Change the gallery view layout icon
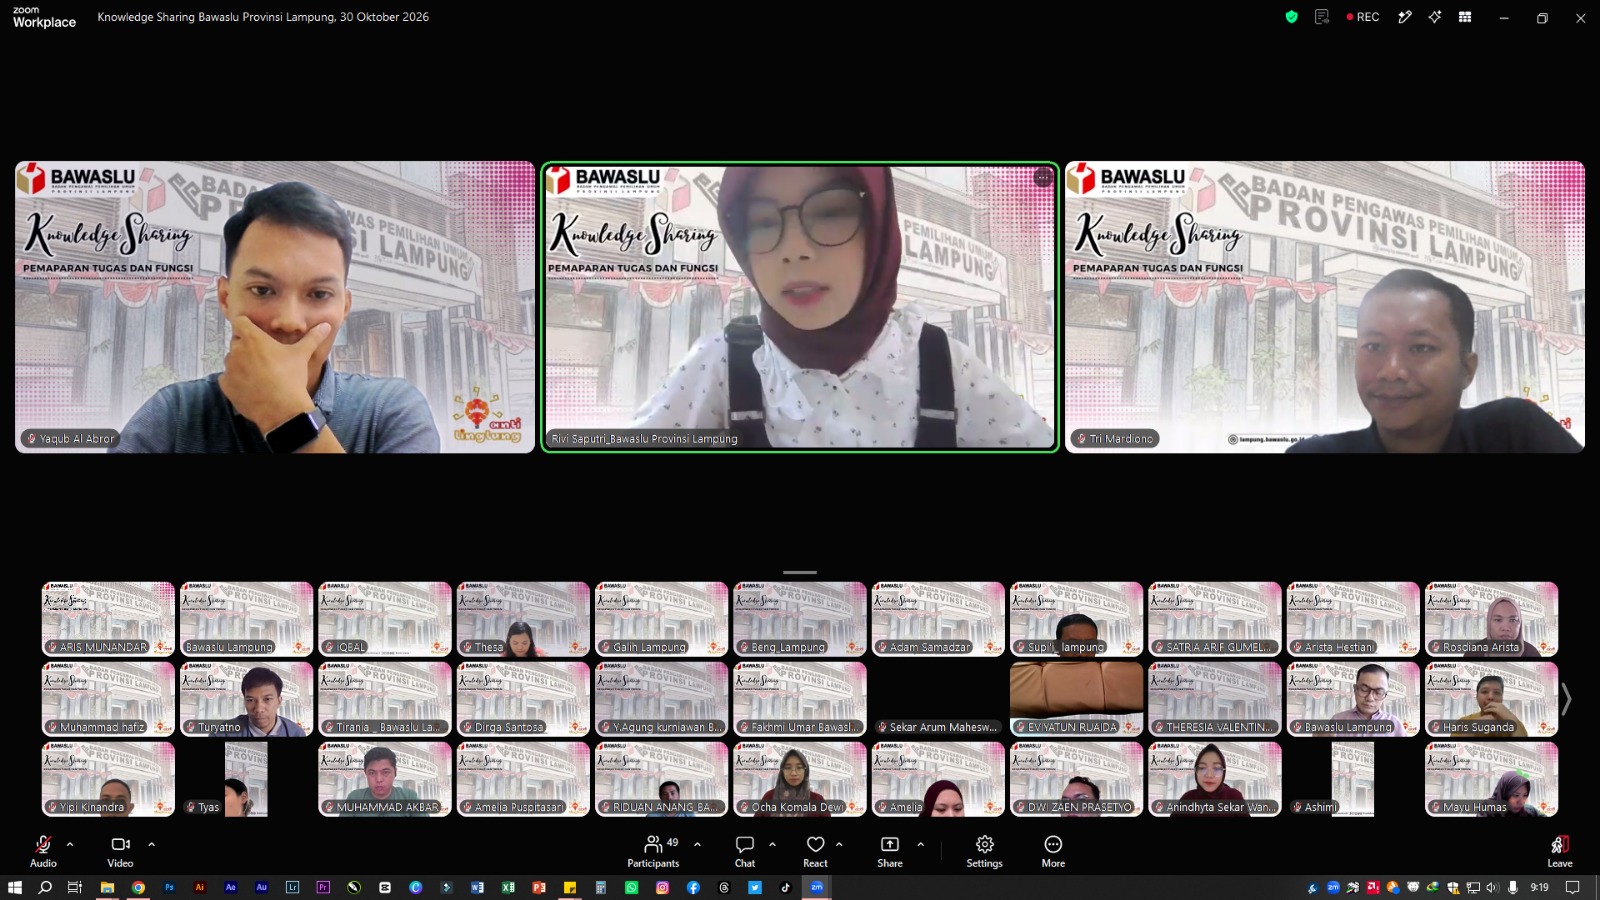This screenshot has width=1600, height=900. [x=1465, y=17]
